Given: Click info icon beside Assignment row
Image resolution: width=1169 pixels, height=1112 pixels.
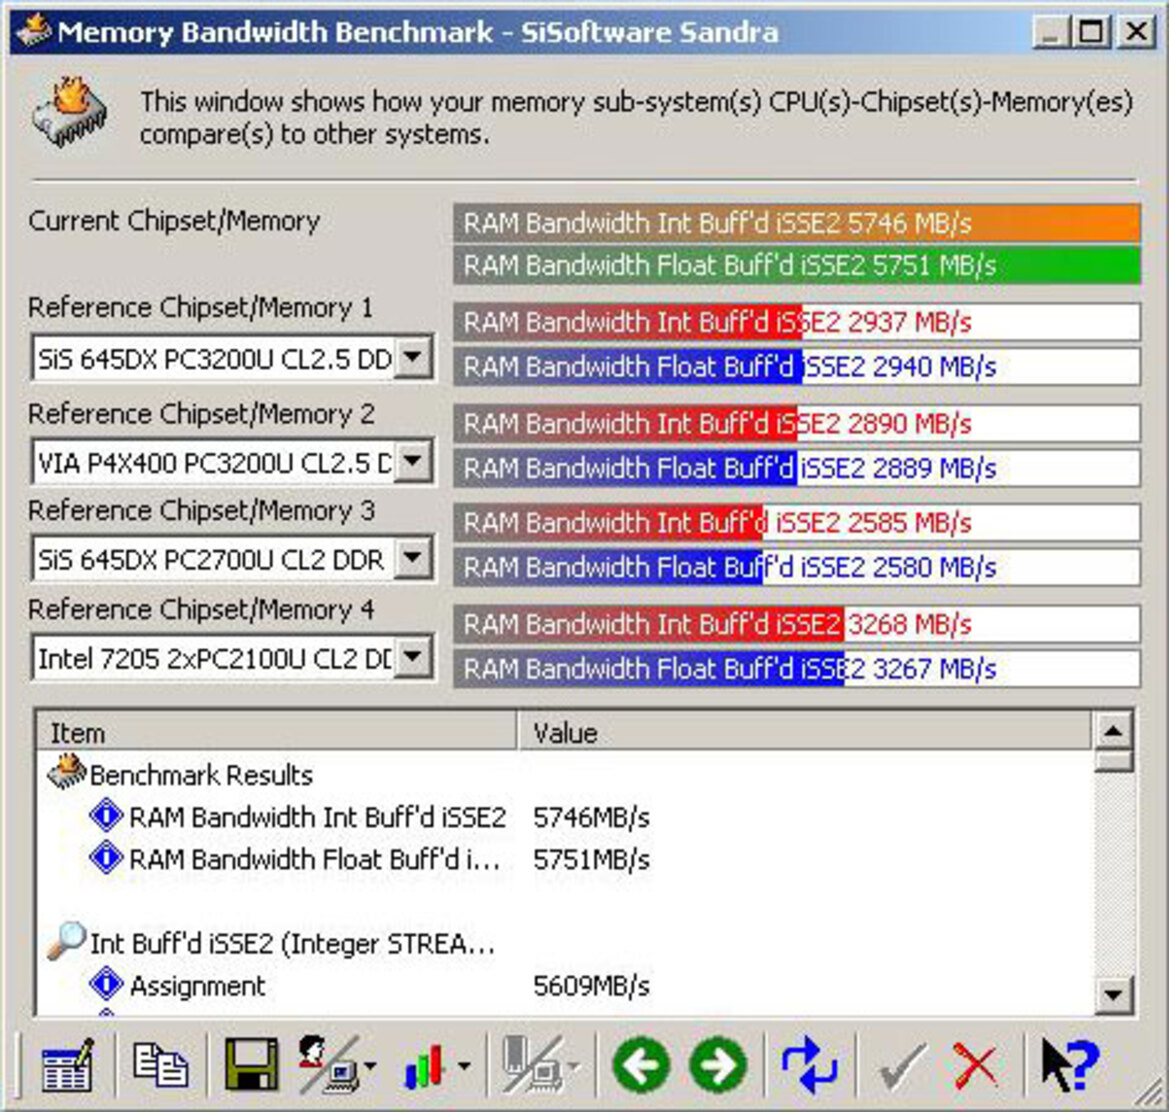Looking at the screenshot, I should pos(106,984).
